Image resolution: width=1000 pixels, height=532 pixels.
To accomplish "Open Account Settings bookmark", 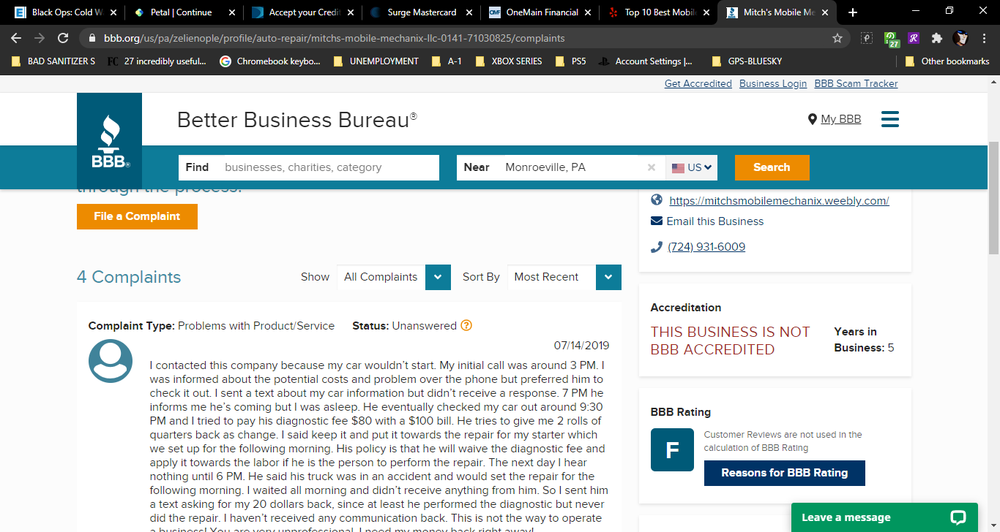I will pyautogui.click(x=645, y=61).
